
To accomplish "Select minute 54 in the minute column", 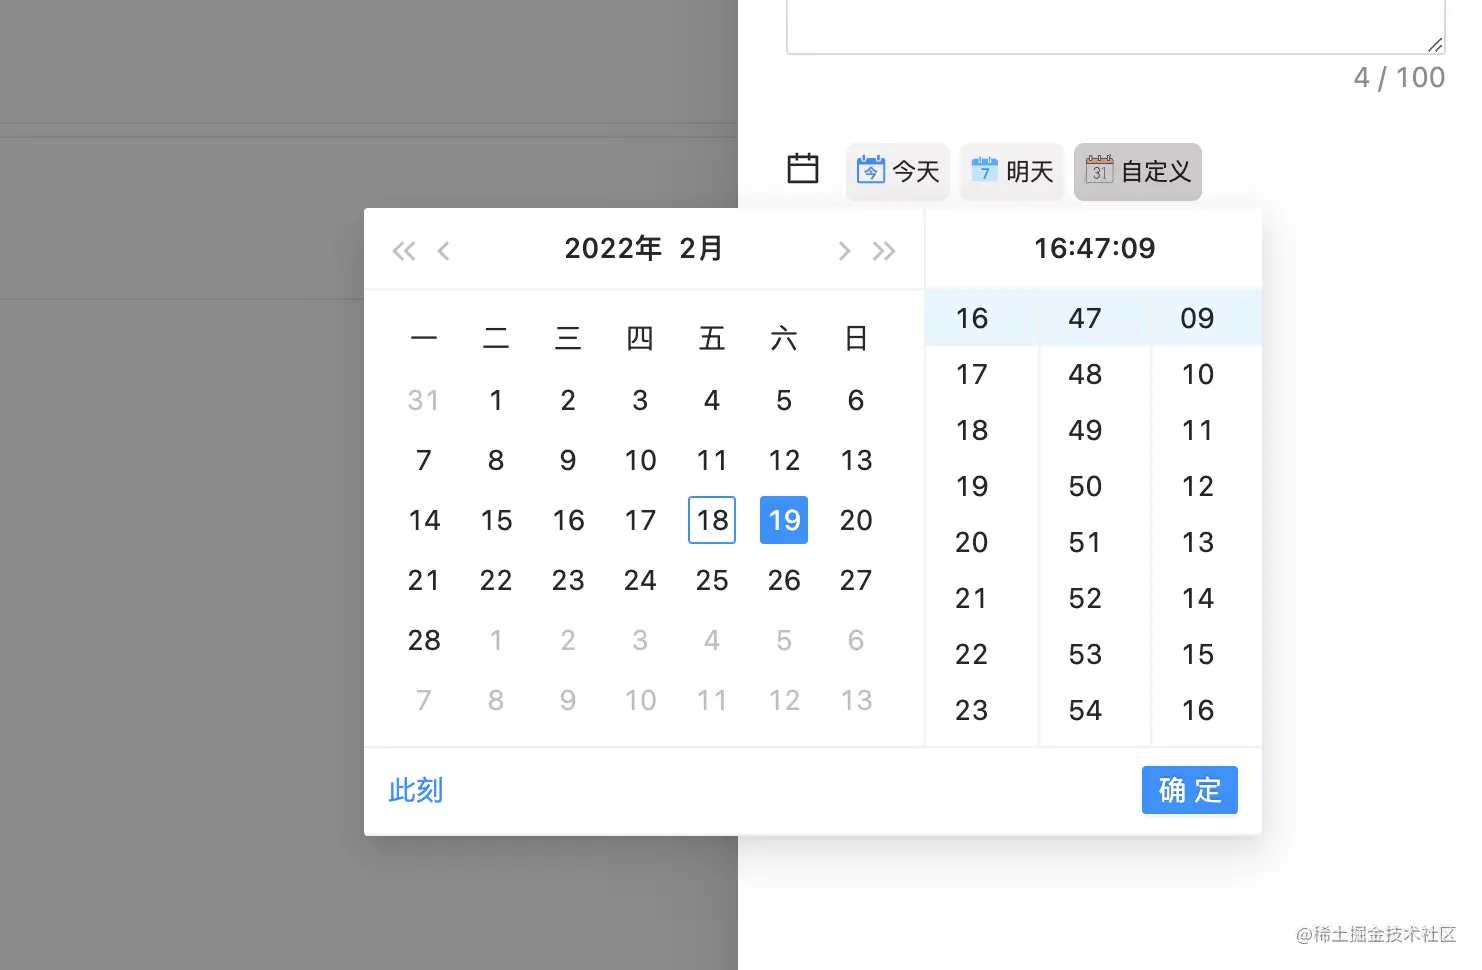I will [x=1095, y=710].
